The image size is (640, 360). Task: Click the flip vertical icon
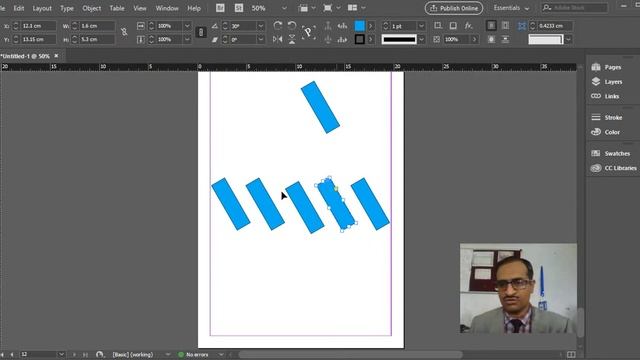tap(292, 39)
